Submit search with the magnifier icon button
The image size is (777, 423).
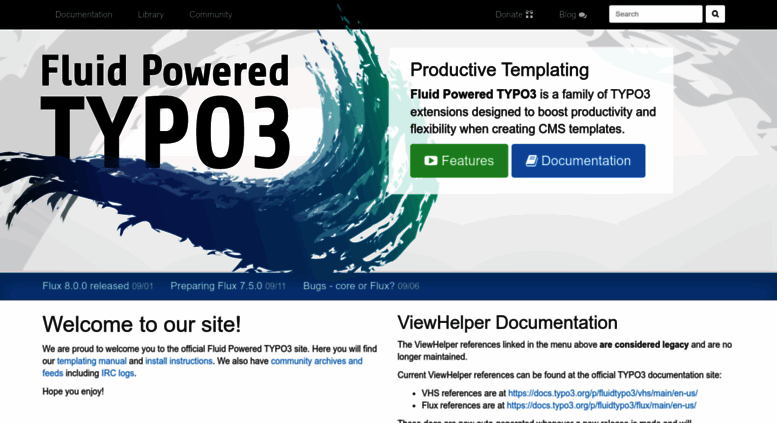click(715, 14)
